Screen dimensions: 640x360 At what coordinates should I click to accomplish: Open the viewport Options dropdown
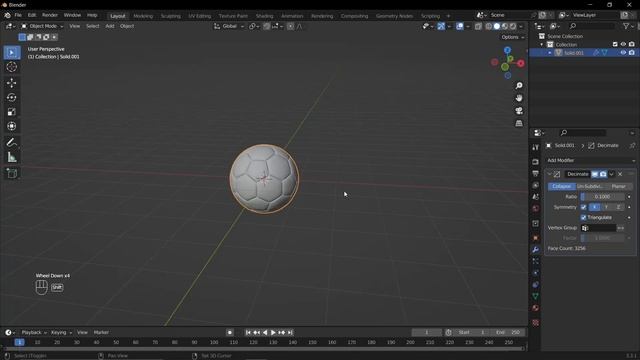click(513, 37)
